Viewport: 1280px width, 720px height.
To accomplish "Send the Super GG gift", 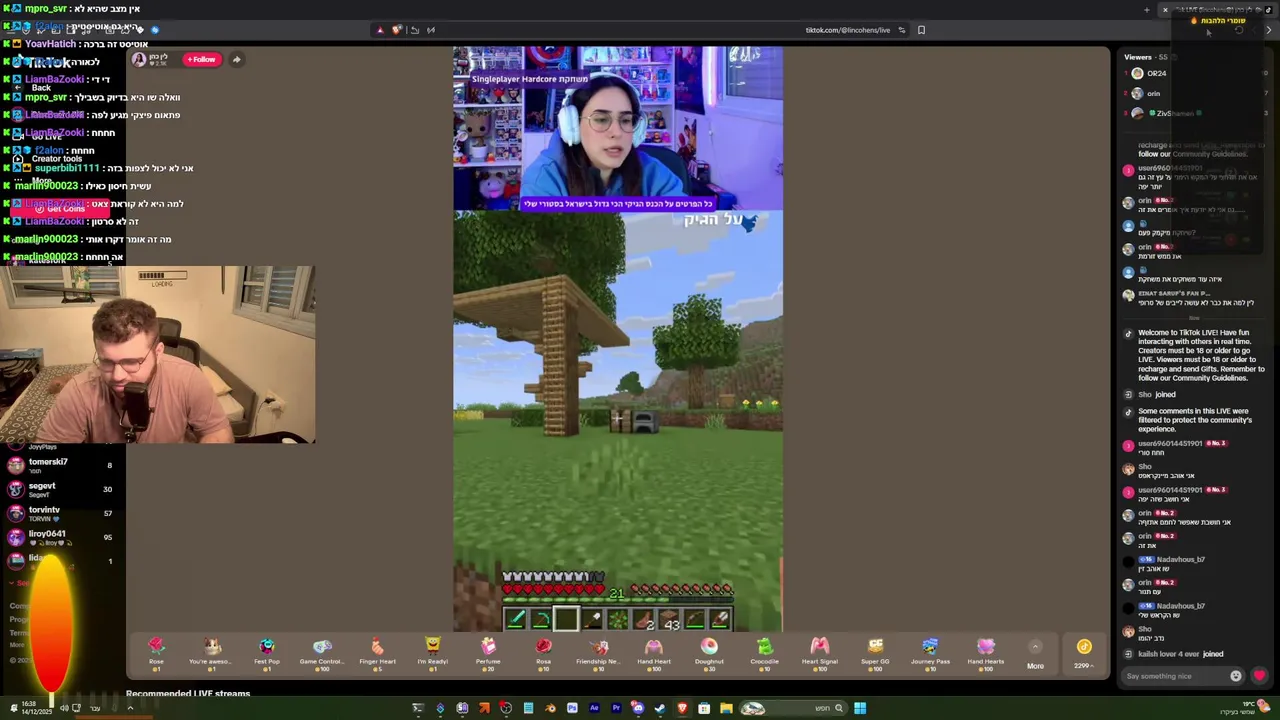I will point(875,653).
